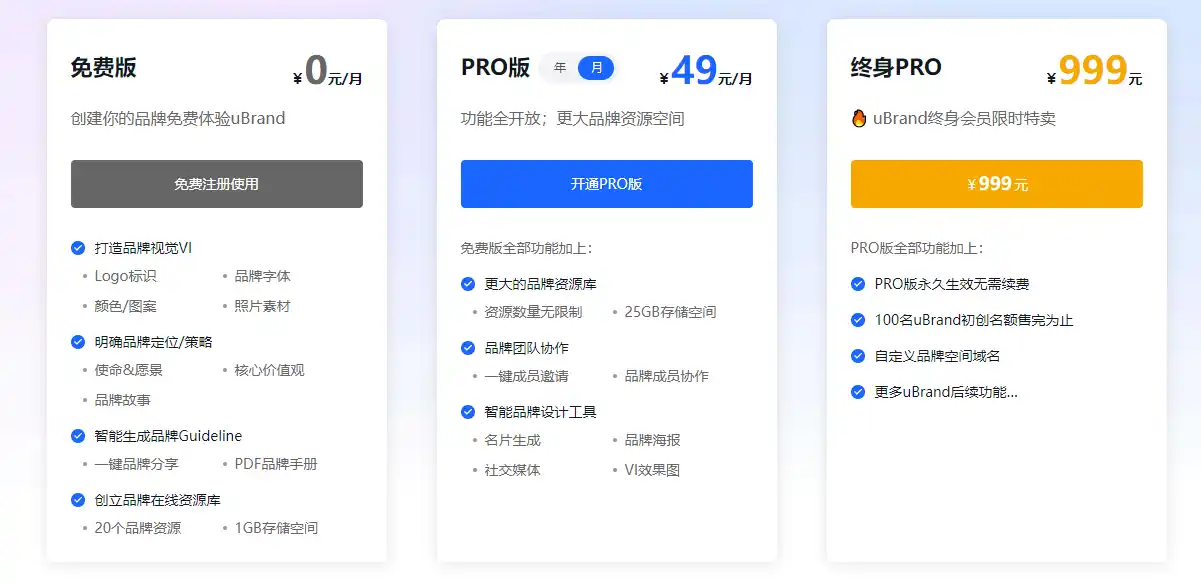This screenshot has width=1201, height=584.
Task: Click the check icon beside 更大的品牌资源库
Action: 468,284
